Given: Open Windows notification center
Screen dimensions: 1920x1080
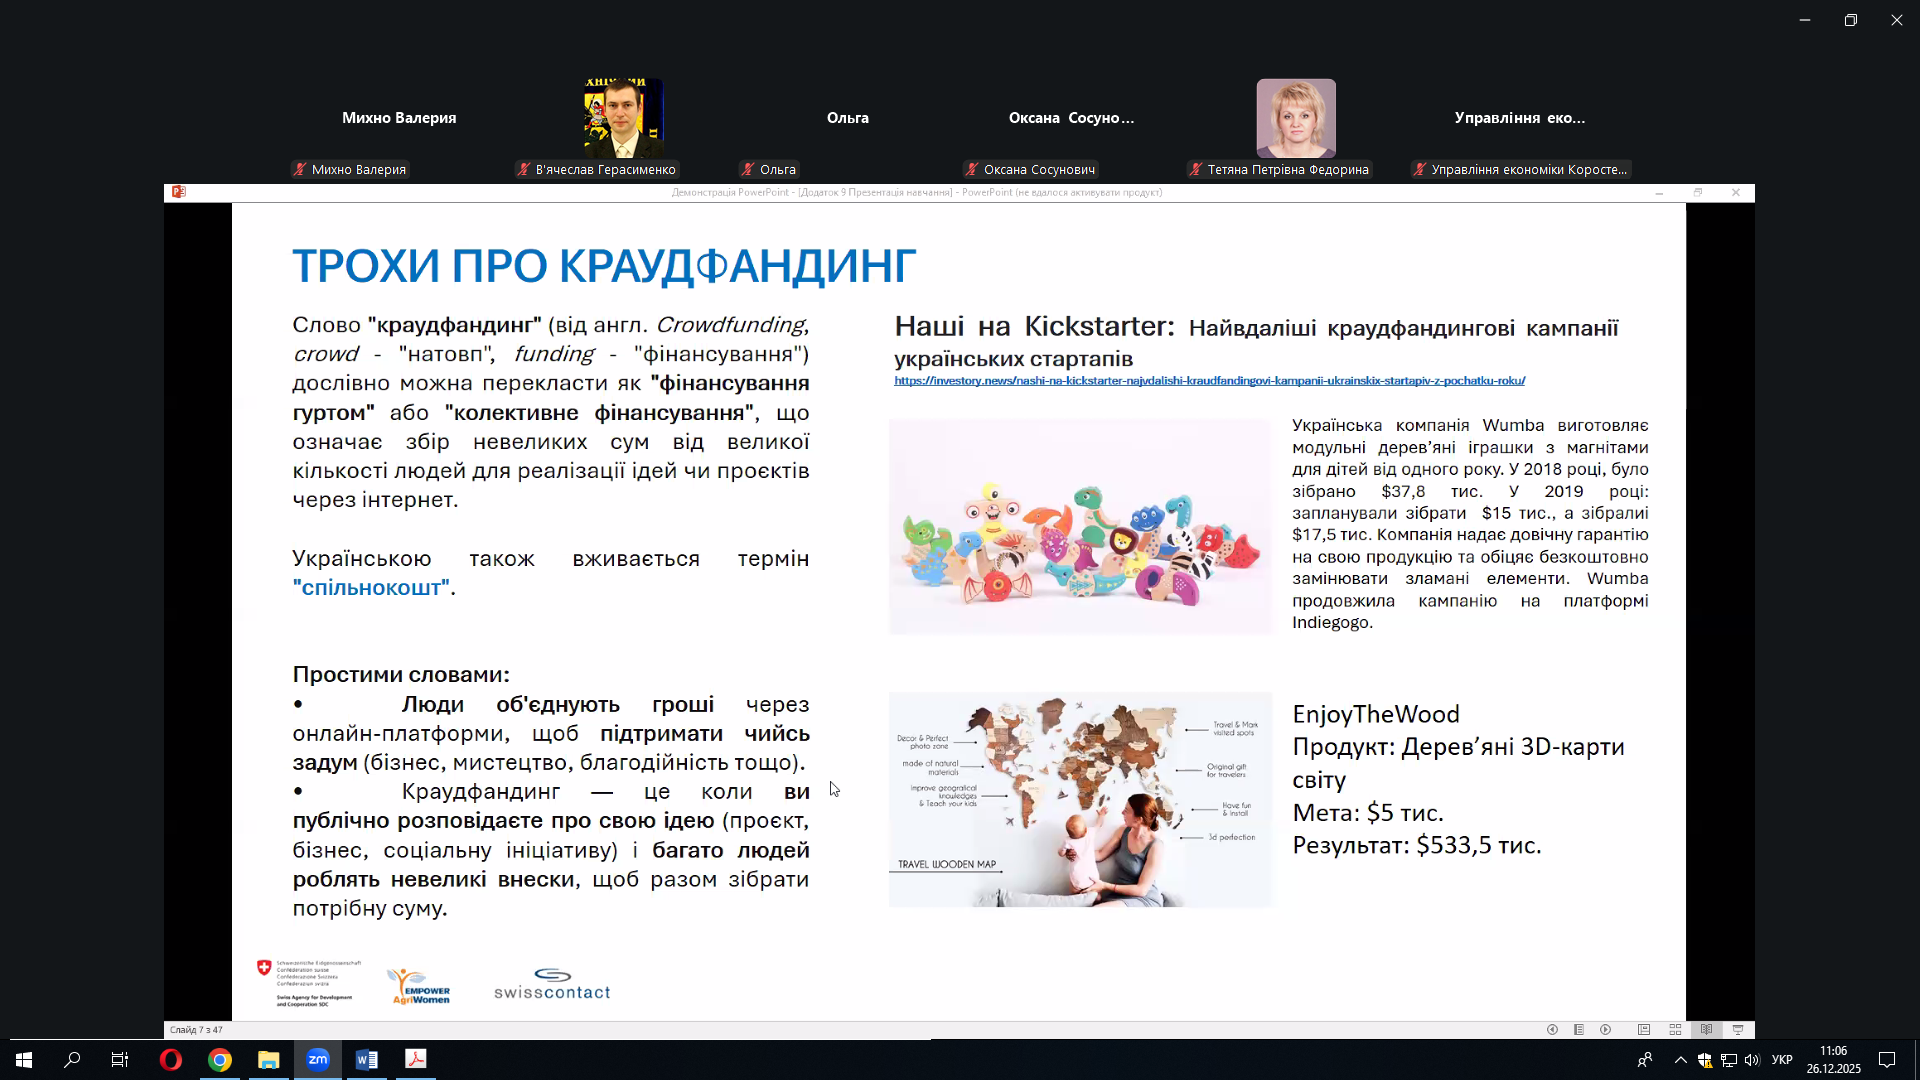Looking at the screenshot, I should [x=1887, y=1060].
